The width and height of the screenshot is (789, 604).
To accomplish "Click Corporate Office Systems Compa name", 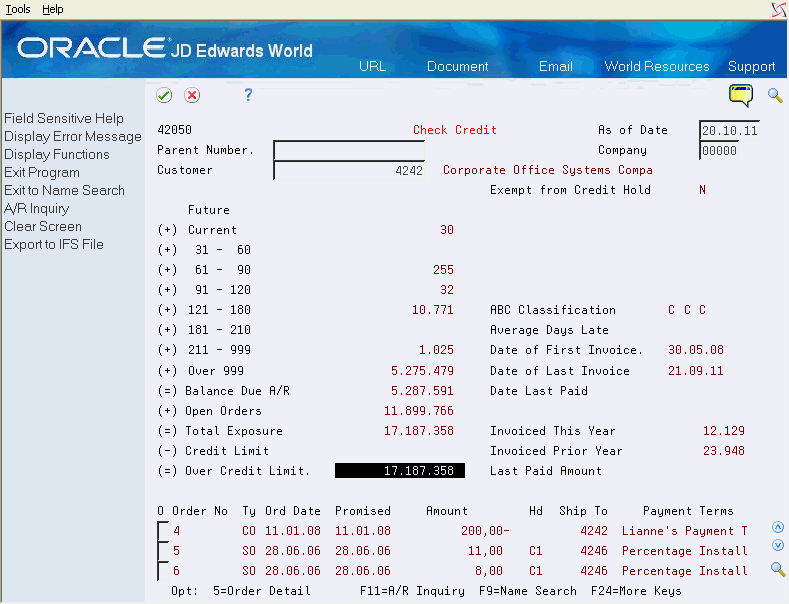I will click(548, 170).
